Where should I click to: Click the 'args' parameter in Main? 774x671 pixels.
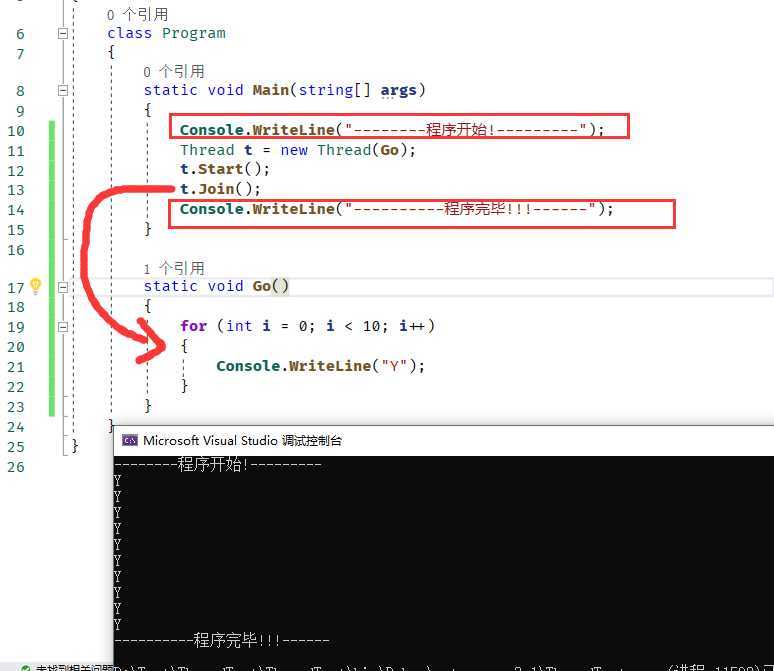pos(398,90)
